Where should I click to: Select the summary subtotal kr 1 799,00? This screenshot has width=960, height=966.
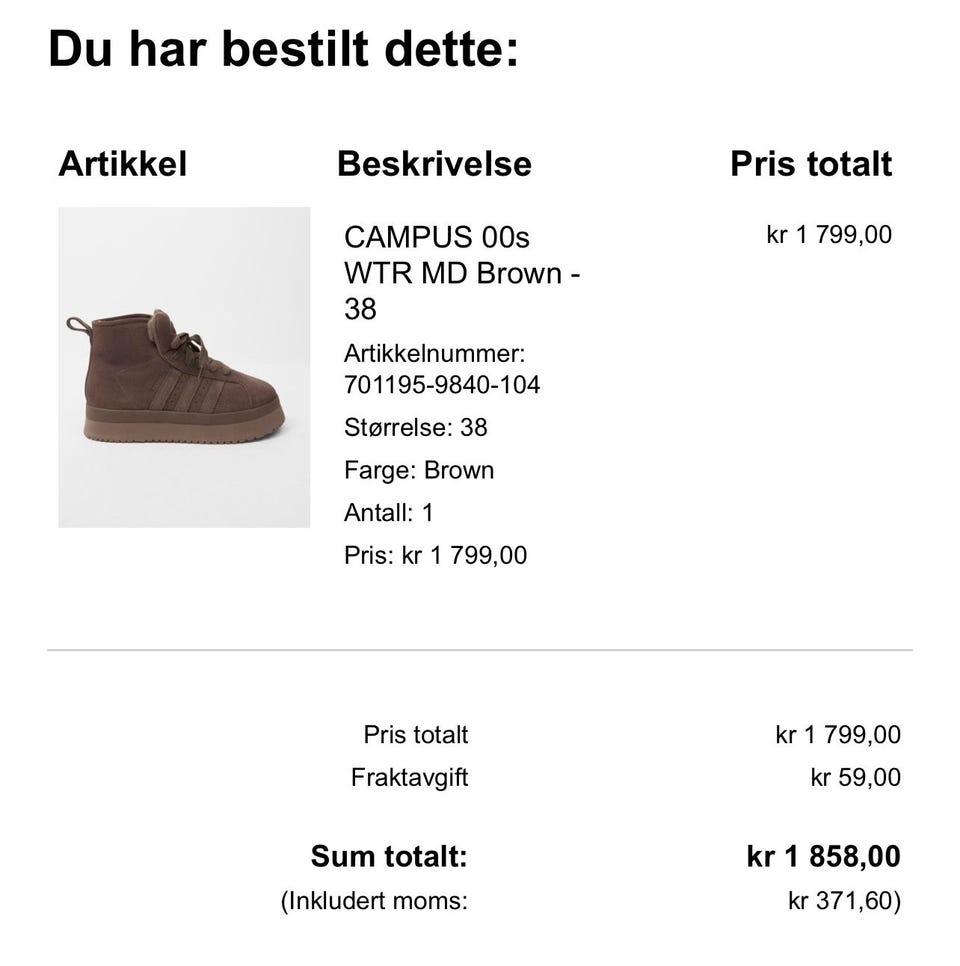click(838, 735)
